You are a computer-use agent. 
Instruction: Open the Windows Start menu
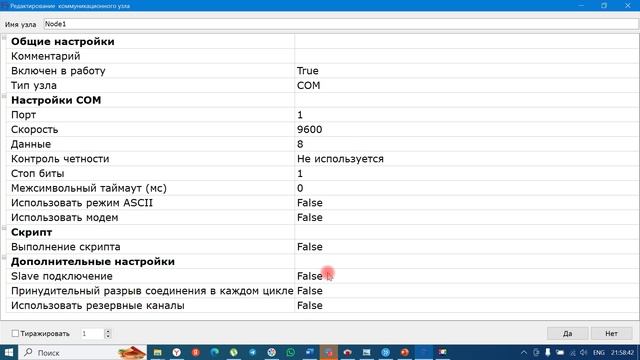9,352
